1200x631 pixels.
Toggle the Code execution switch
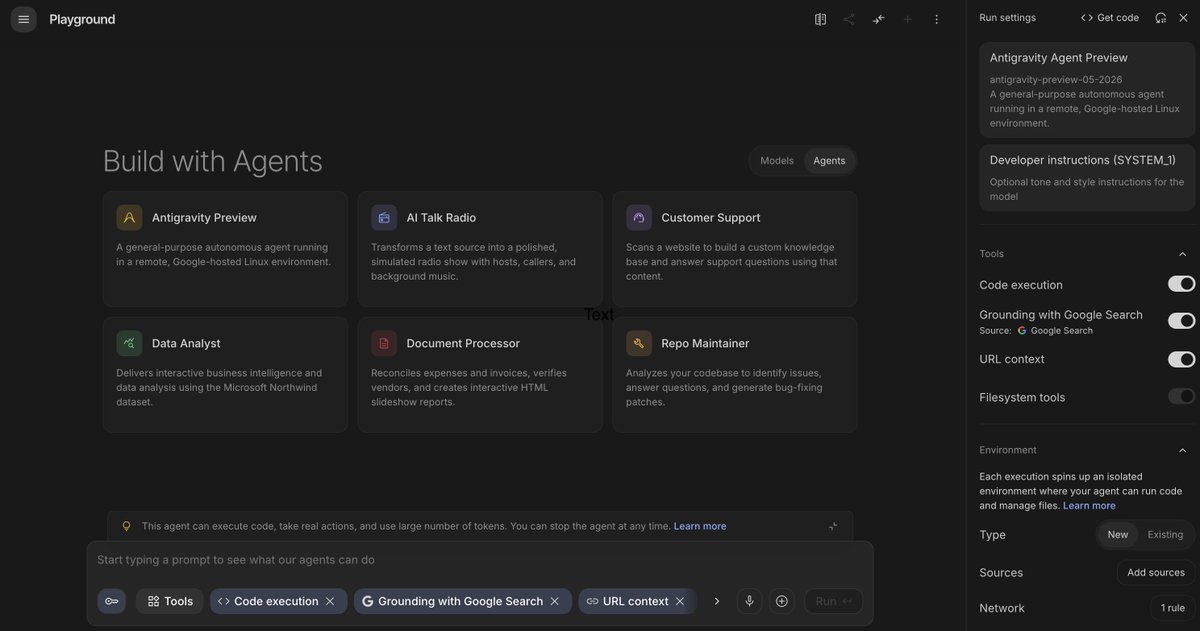coord(1181,284)
